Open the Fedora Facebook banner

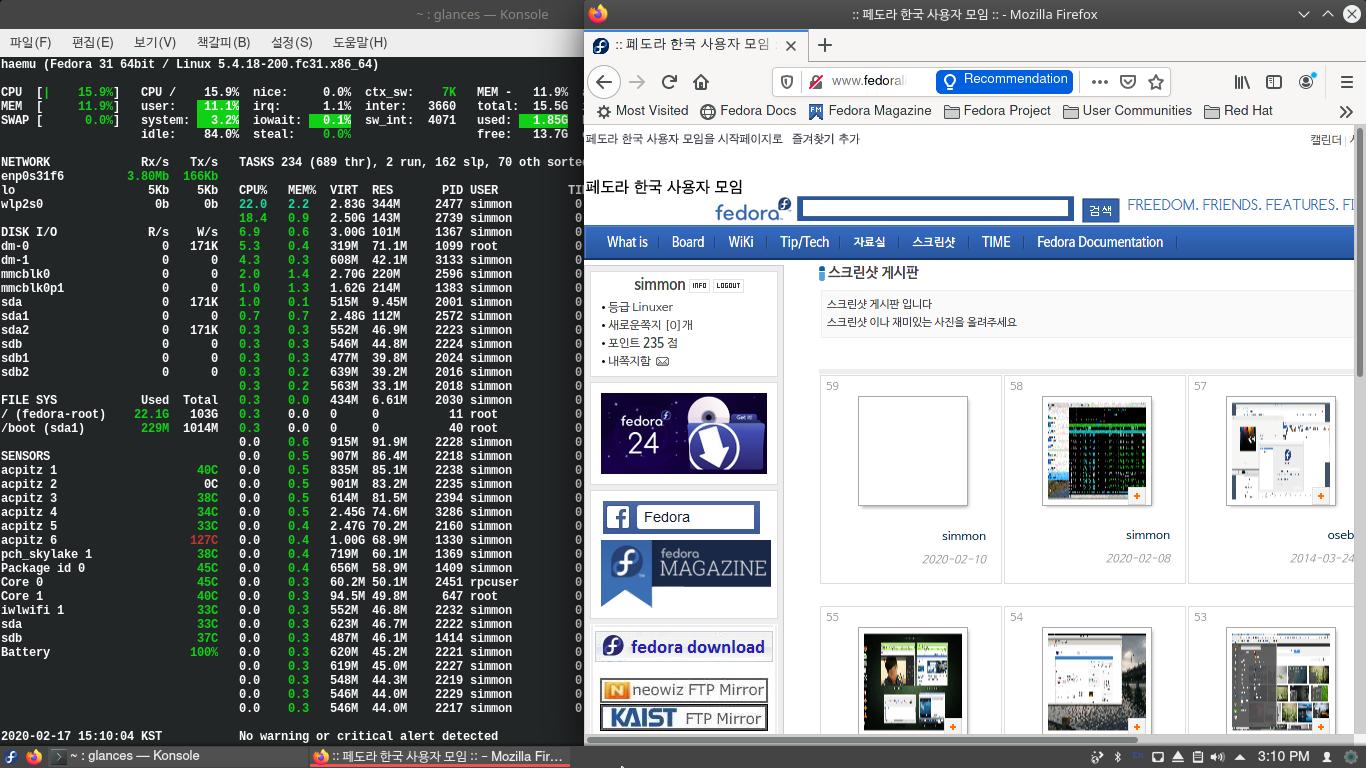point(680,517)
